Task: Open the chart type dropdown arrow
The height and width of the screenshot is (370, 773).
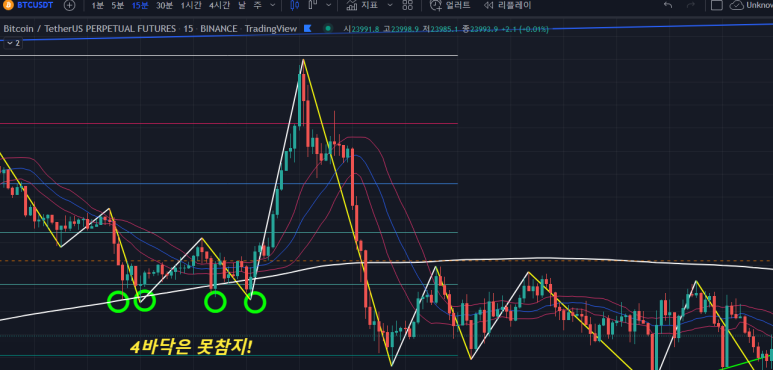Action: coord(329,5)
